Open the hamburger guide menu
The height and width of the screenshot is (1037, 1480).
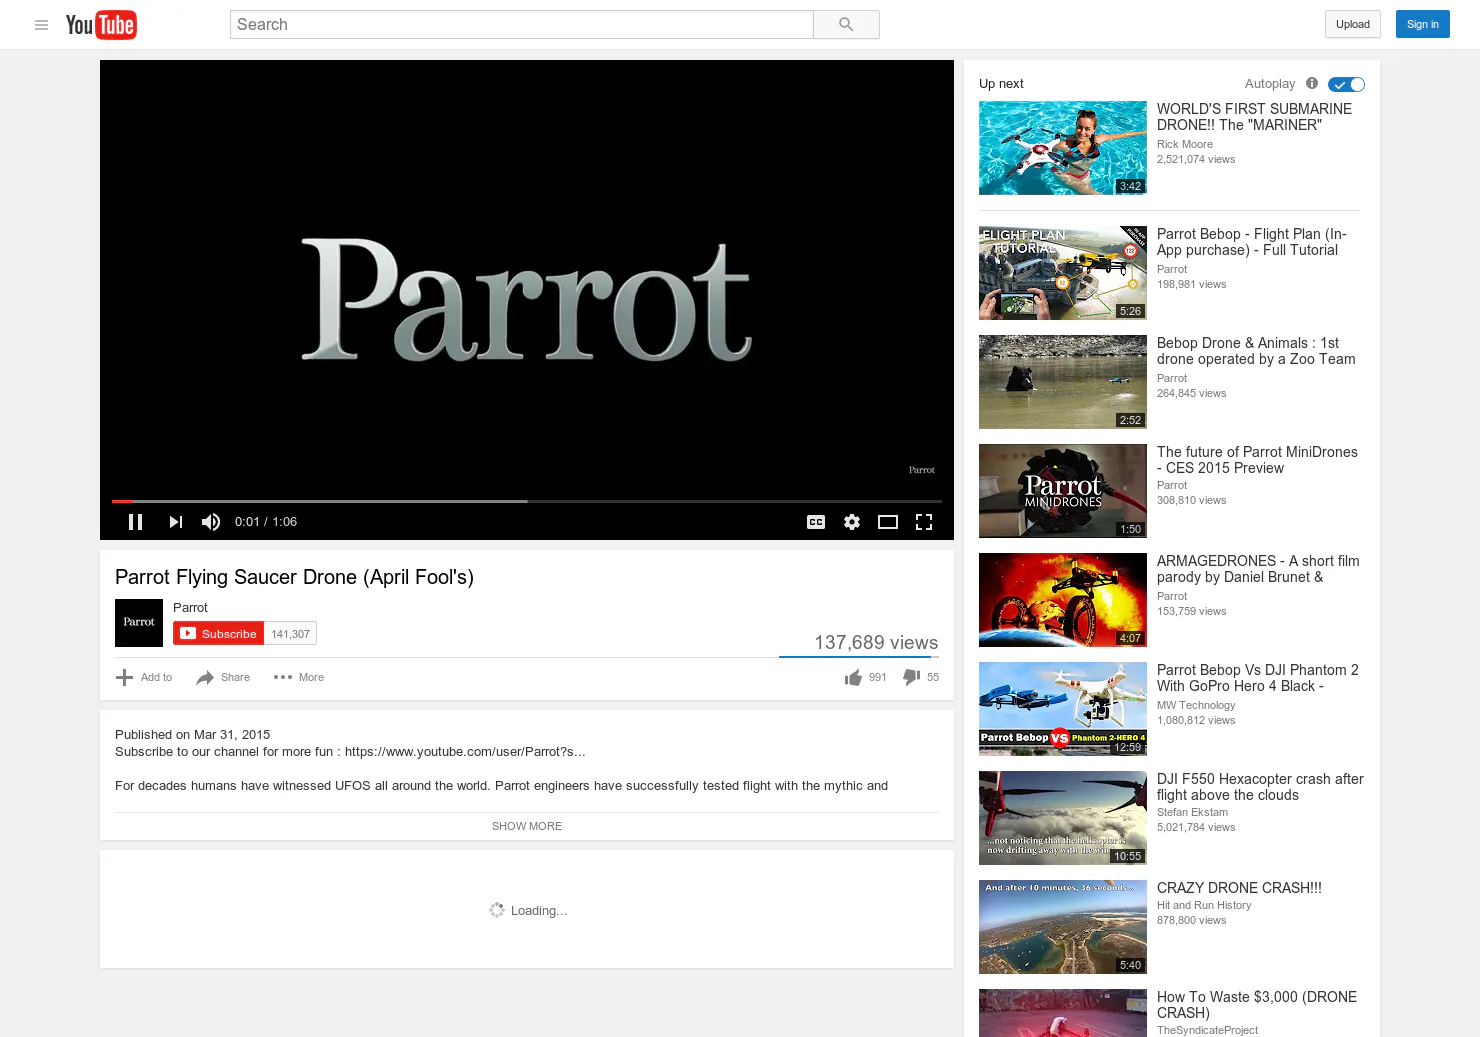coord(41,25)
